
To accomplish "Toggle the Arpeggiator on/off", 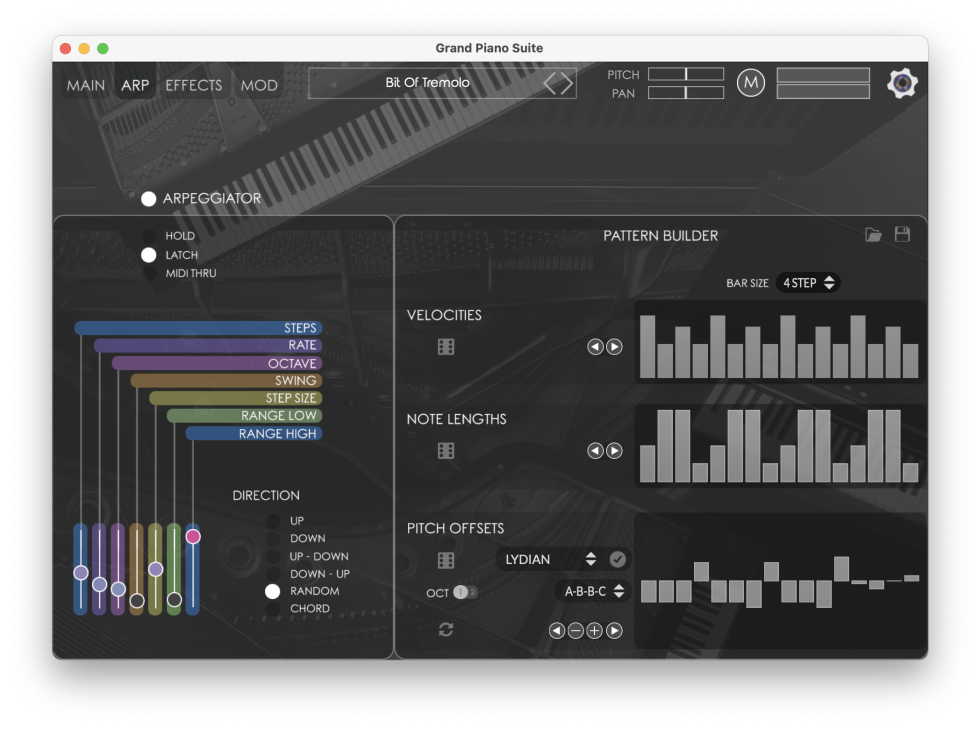I will (149, 199).
